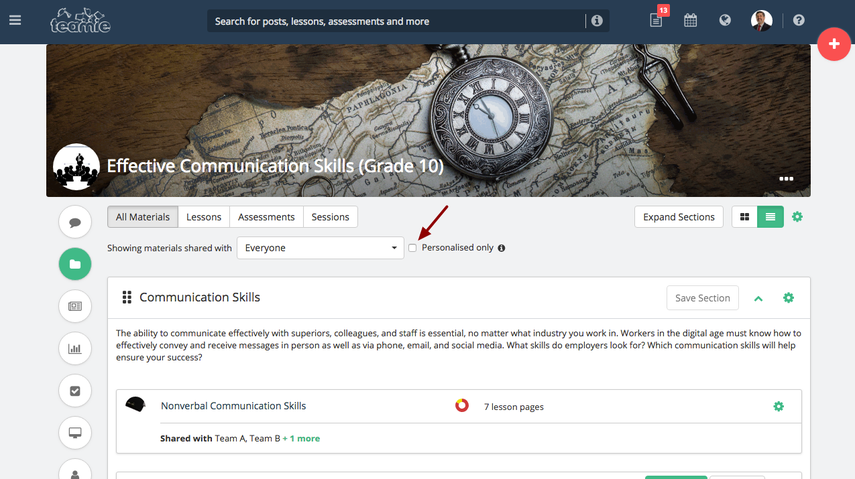Open materials settings gear beside view toggles
The height and width of the screenshot is (479, 855).
pyautogui.click(x=797, y=217)
